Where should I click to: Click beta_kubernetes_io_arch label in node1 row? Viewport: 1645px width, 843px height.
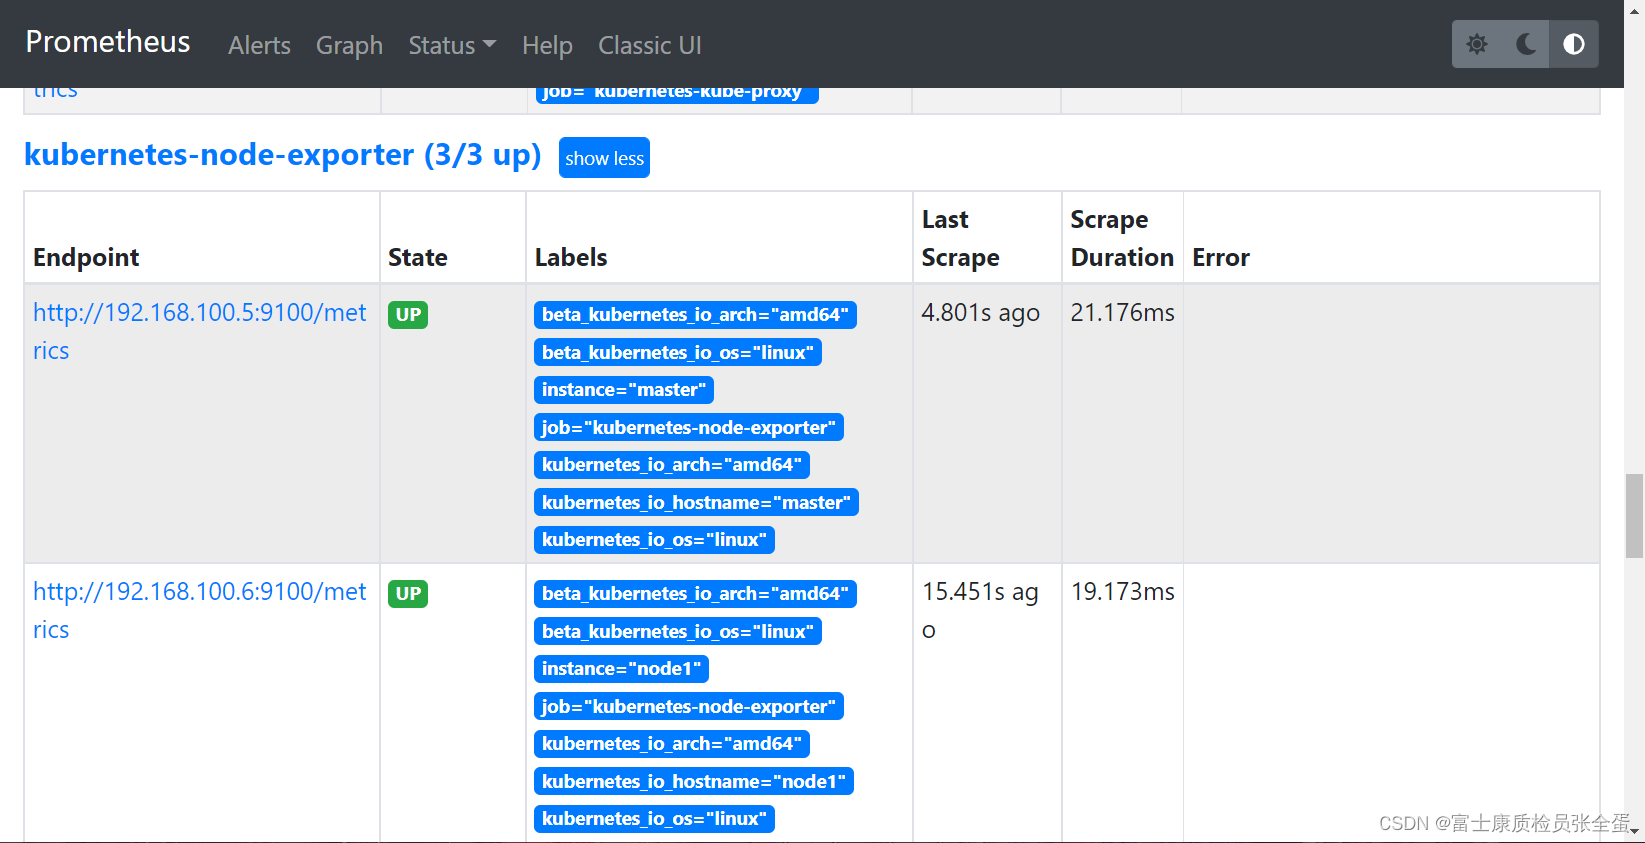pyautogui.click(x=695, y=594)
